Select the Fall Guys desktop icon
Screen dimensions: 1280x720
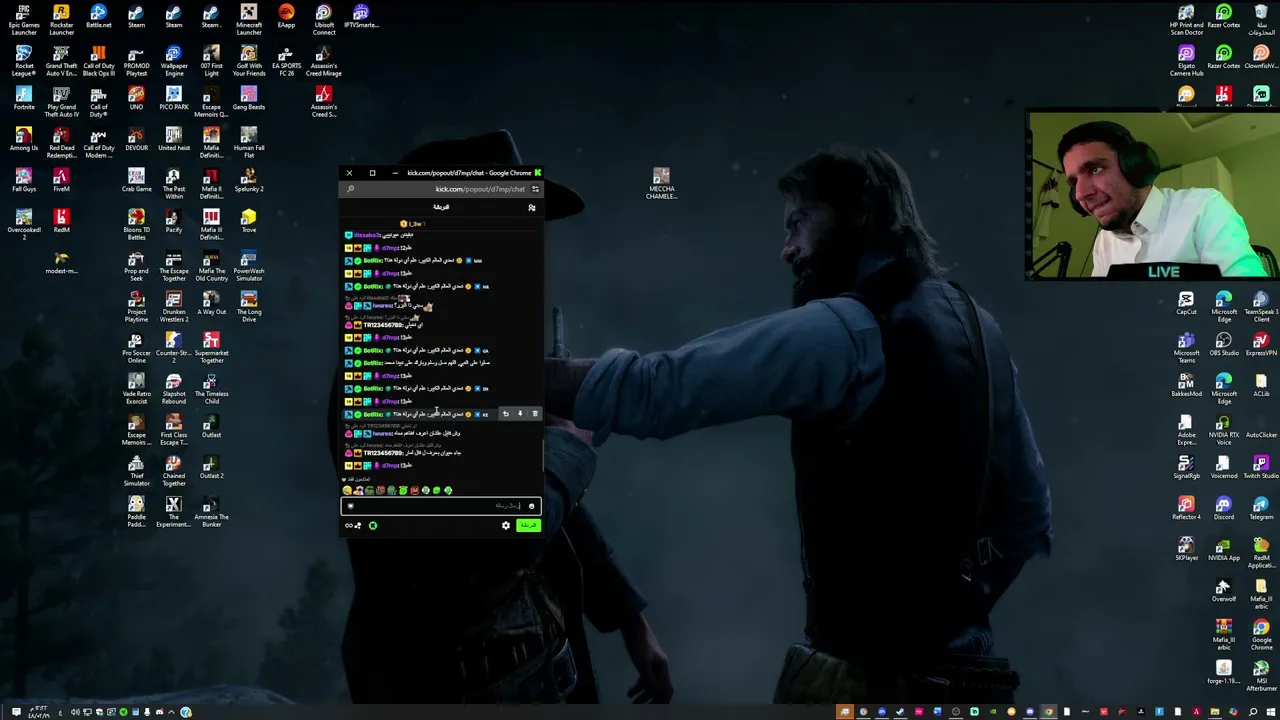click(x=24, y=180)
